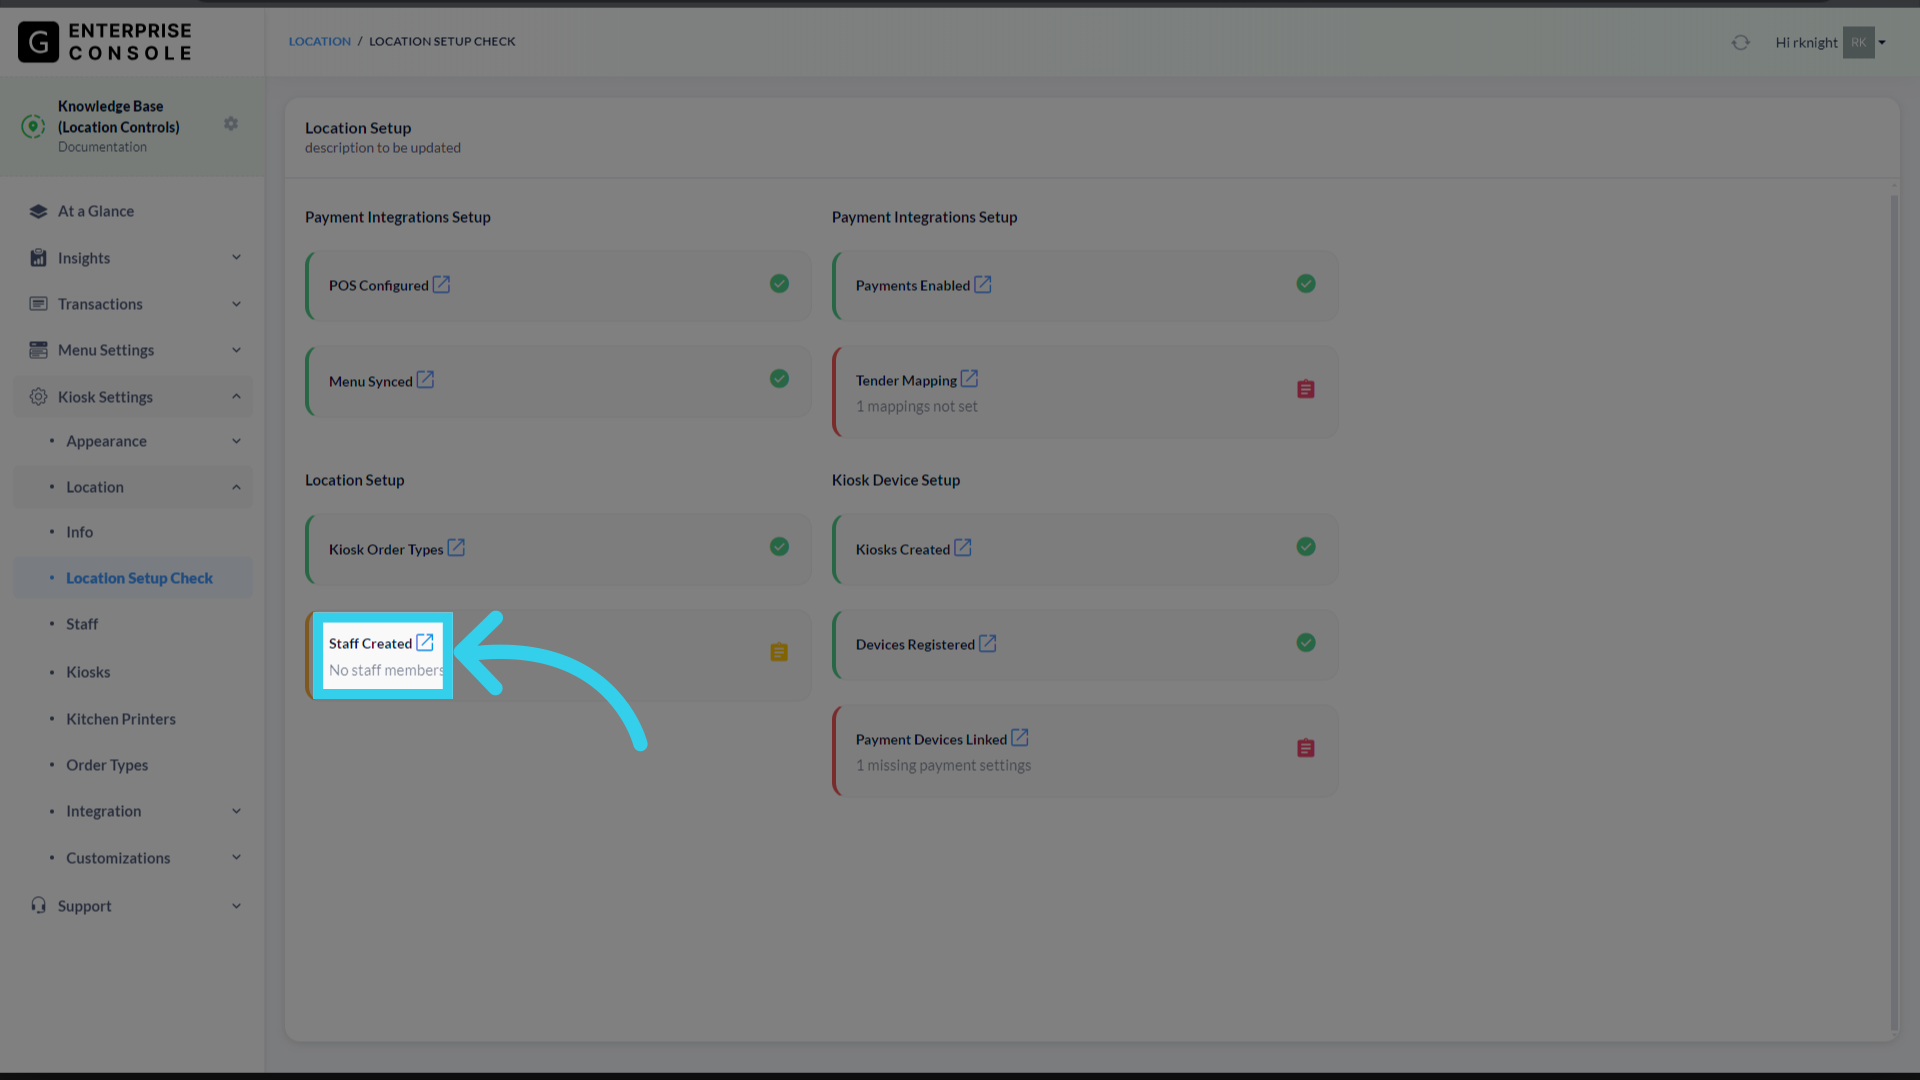The height and width of the screenshot is (1080, 1920).
Task: Click the Kiosk Order Types green checkmark
Action: (x=779, y=547)
